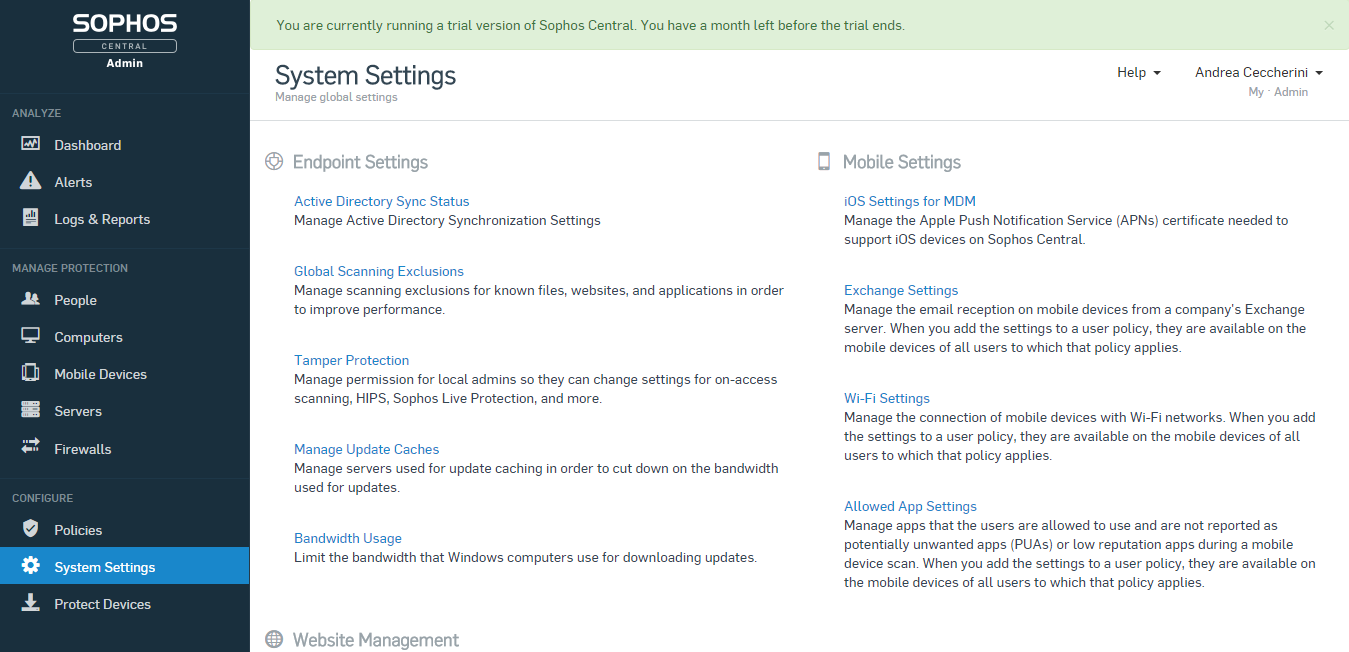
Task: Click the System Settings gear icon
Action: (30, 566)
